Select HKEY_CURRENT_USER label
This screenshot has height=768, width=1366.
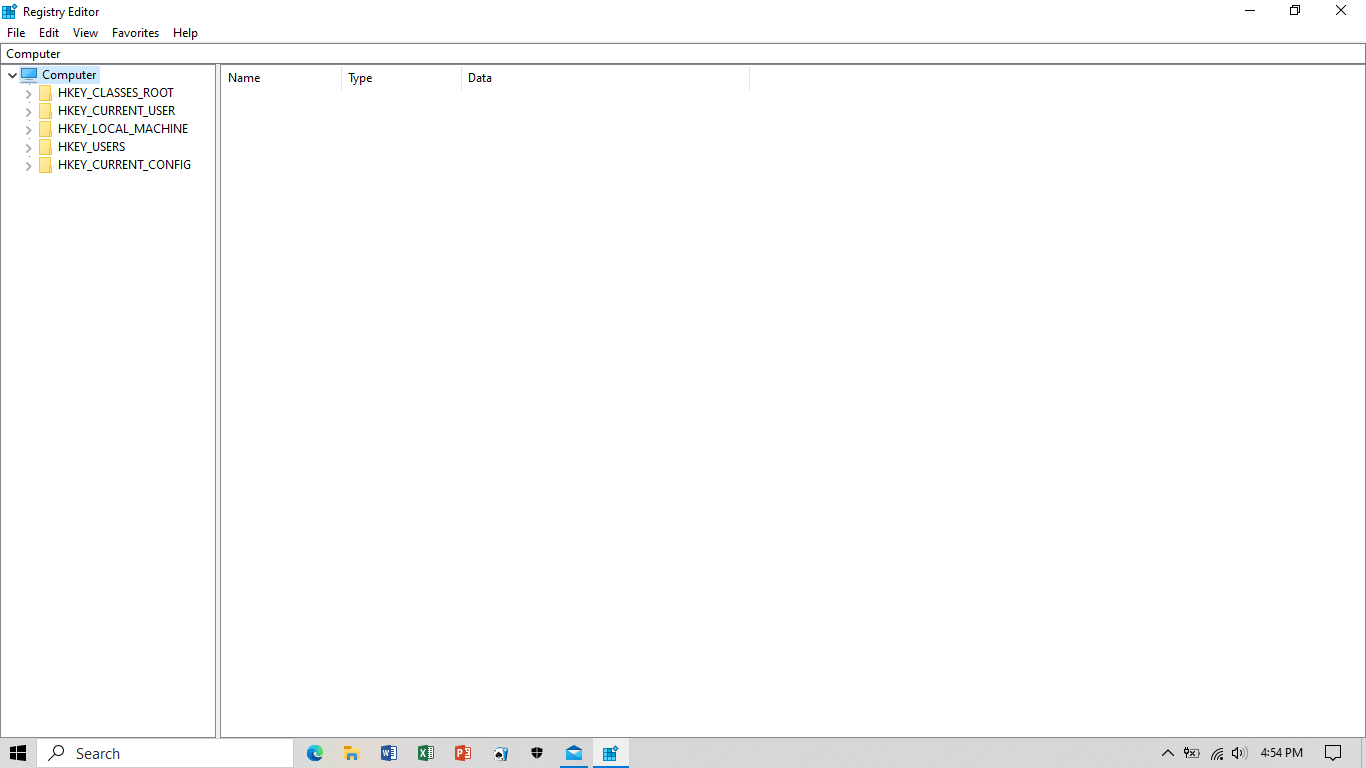[116, 111]
